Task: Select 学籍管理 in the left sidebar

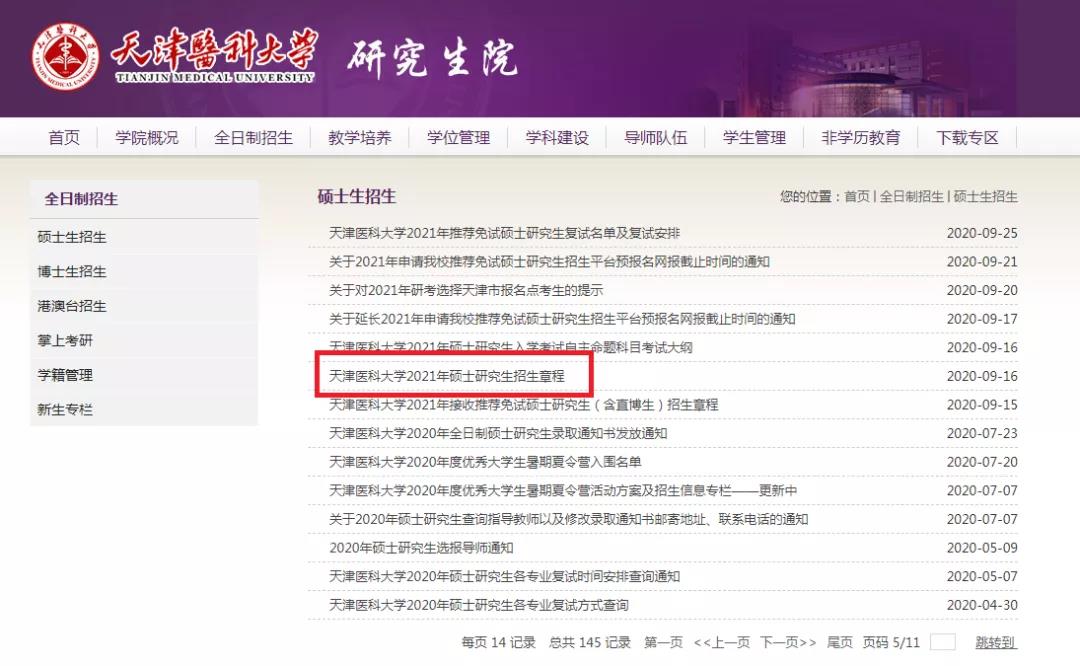Action: (65, 375)
